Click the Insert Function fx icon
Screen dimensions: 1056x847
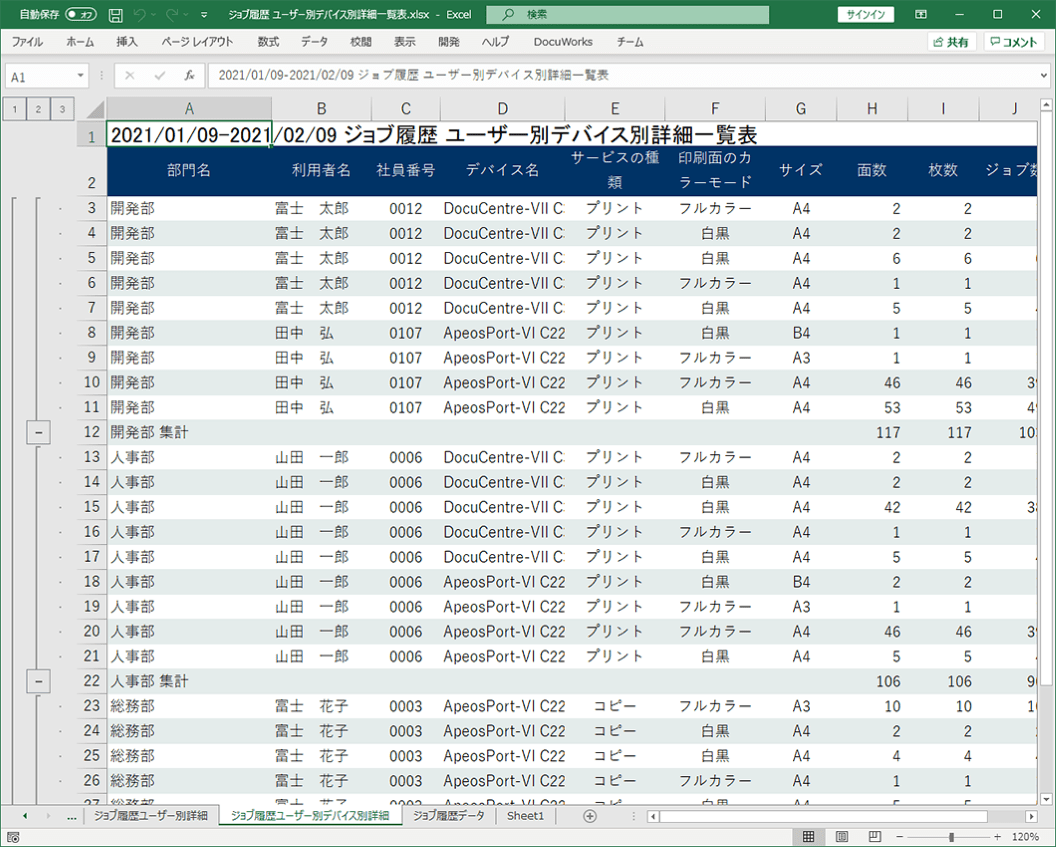click(x=190, y=75)
